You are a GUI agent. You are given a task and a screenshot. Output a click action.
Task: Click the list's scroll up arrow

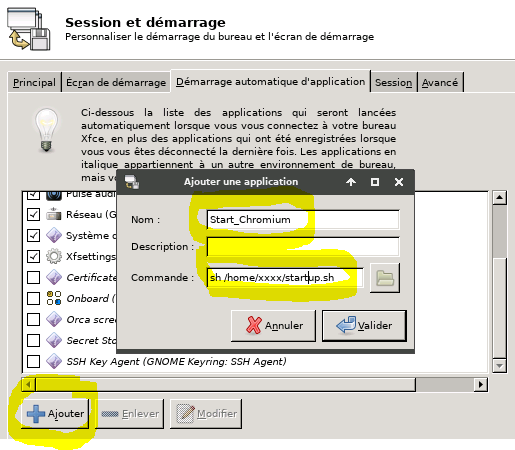click(499, 197)
